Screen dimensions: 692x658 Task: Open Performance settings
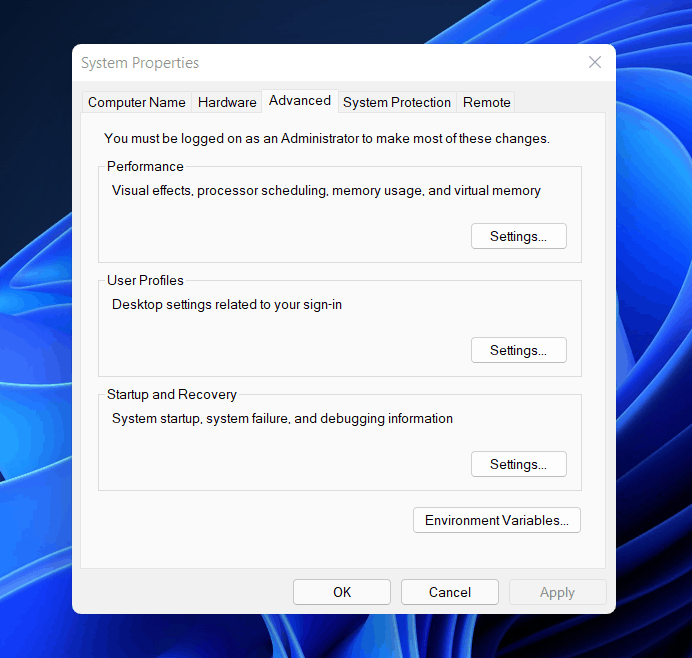(x=518, y=237)
